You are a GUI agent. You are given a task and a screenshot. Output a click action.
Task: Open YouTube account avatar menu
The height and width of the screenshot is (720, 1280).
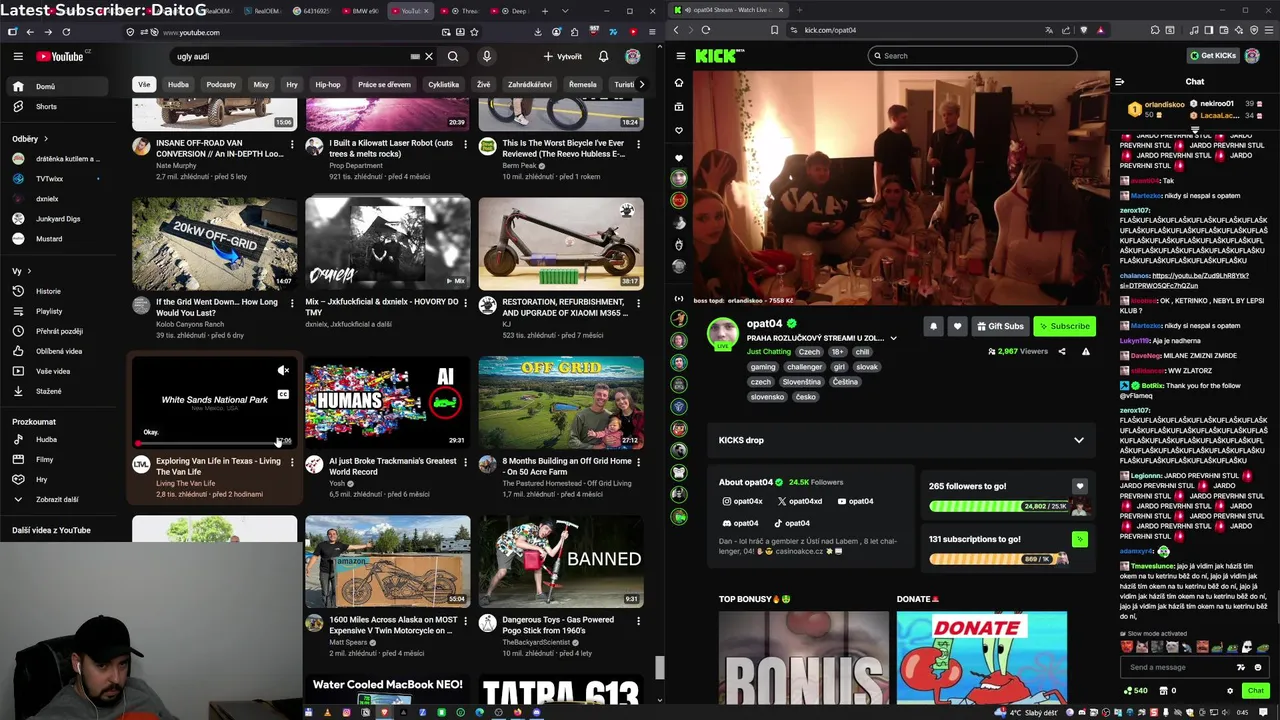pos(632,57)
